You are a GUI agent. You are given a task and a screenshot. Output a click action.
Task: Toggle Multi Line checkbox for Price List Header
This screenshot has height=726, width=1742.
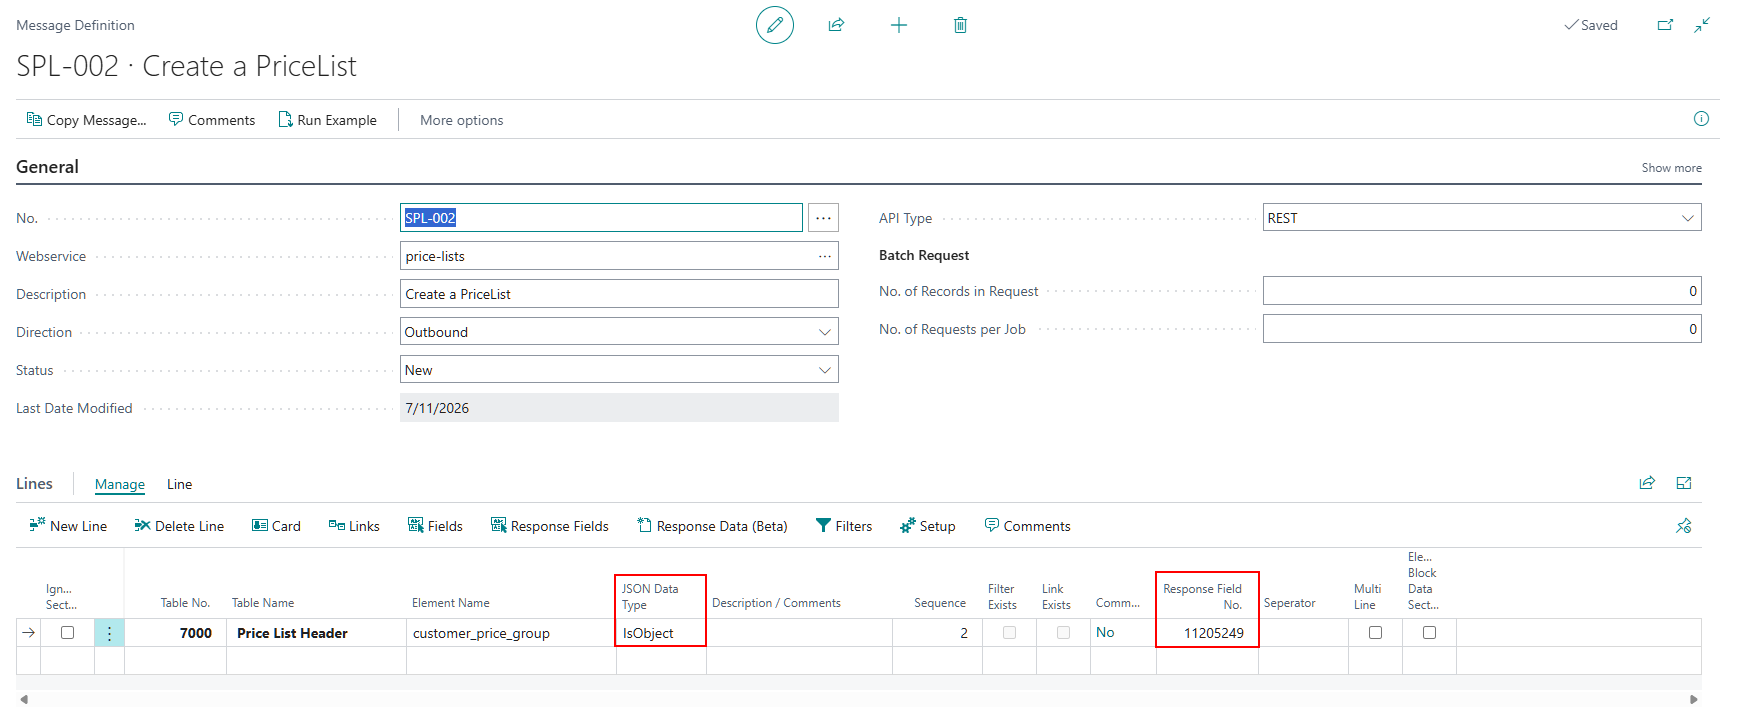pyautogui.click(x=1375, y=633)
